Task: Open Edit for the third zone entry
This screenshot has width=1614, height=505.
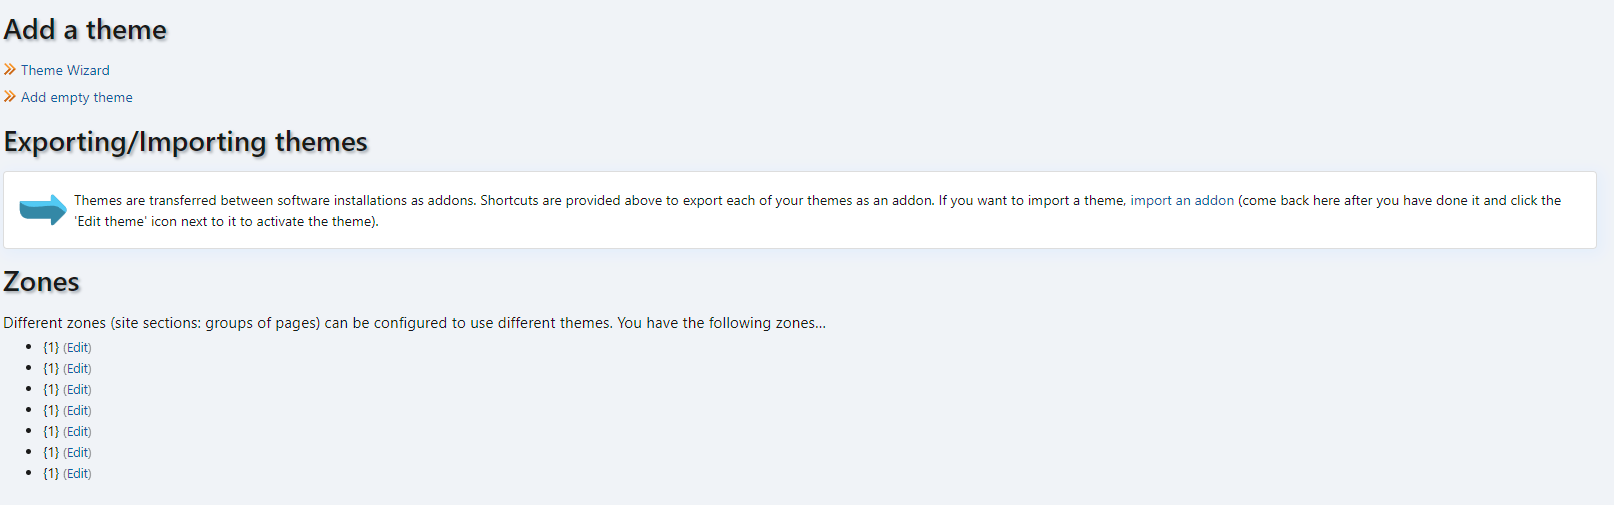Action: [x=77, y=390]
